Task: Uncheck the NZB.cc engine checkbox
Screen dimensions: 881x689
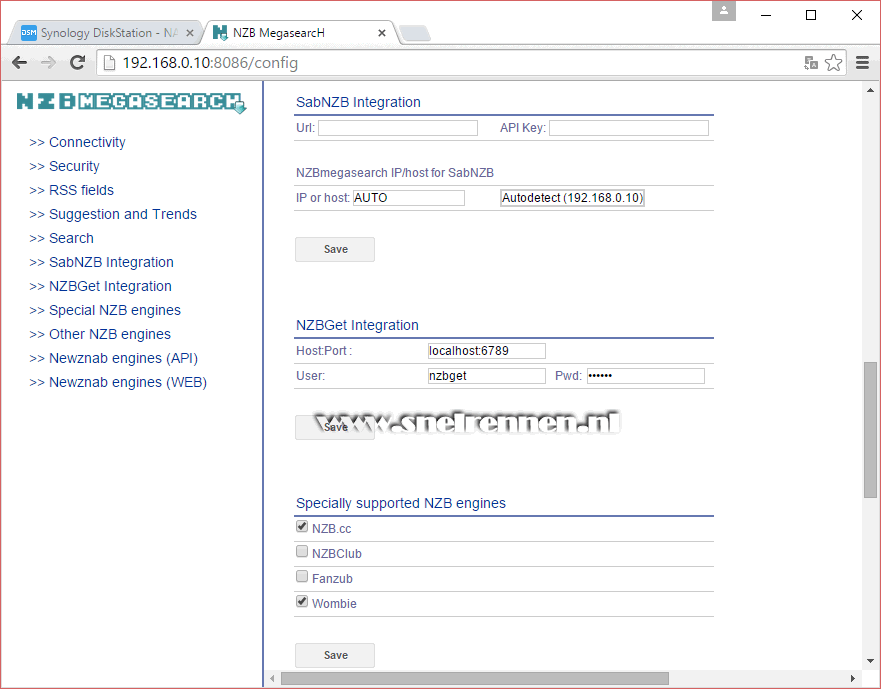Action: point(302,527)
